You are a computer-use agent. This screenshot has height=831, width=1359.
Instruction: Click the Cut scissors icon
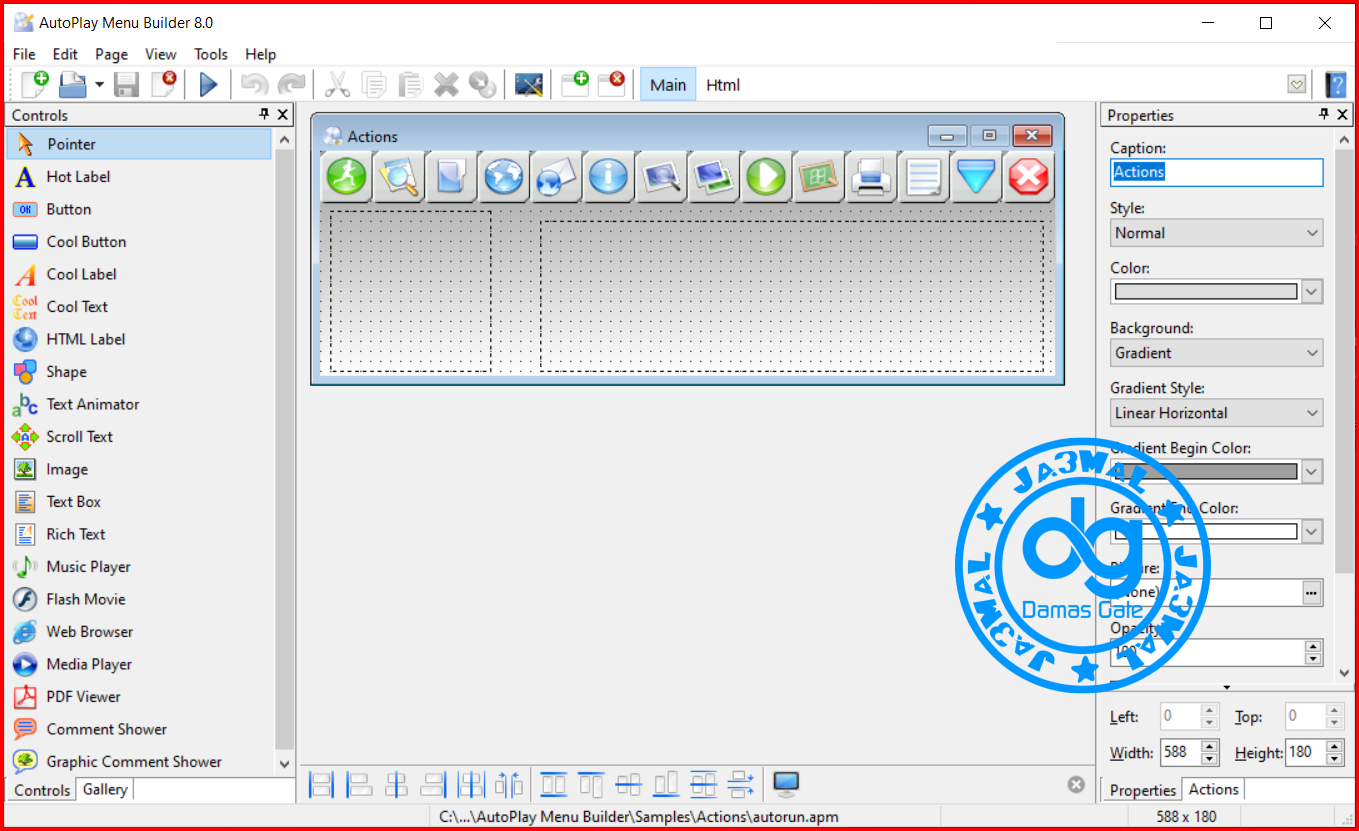(338, 84)
